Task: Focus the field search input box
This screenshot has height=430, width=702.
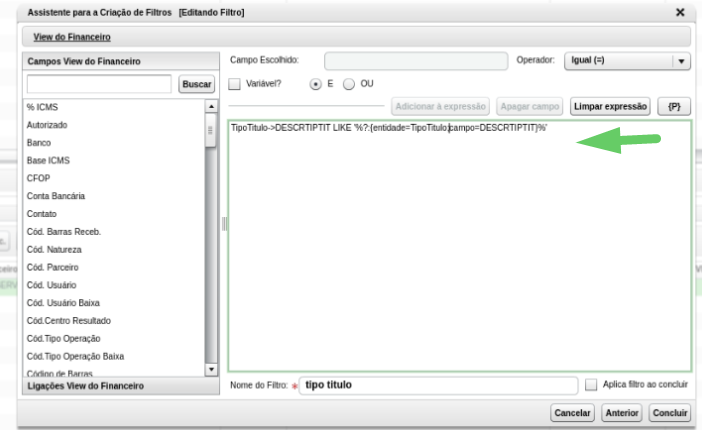Action: (x=99, y=84)
